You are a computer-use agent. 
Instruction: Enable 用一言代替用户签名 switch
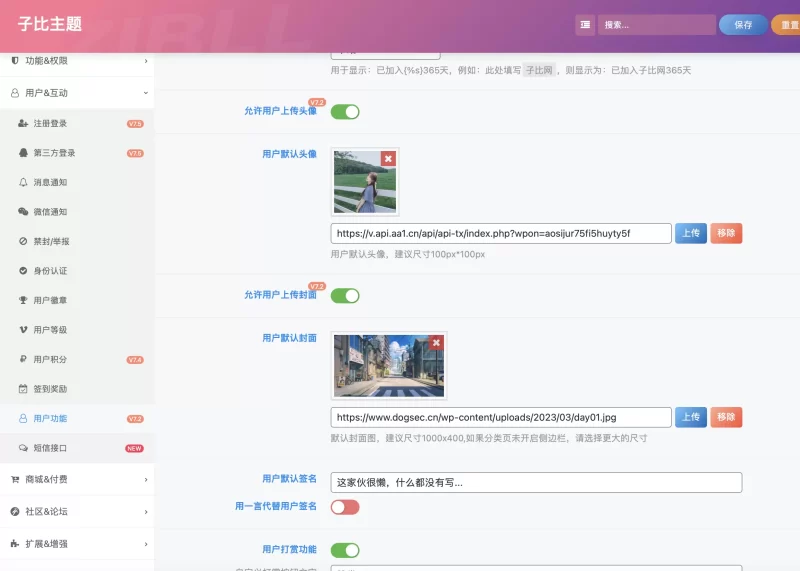[x=345, y=507]
